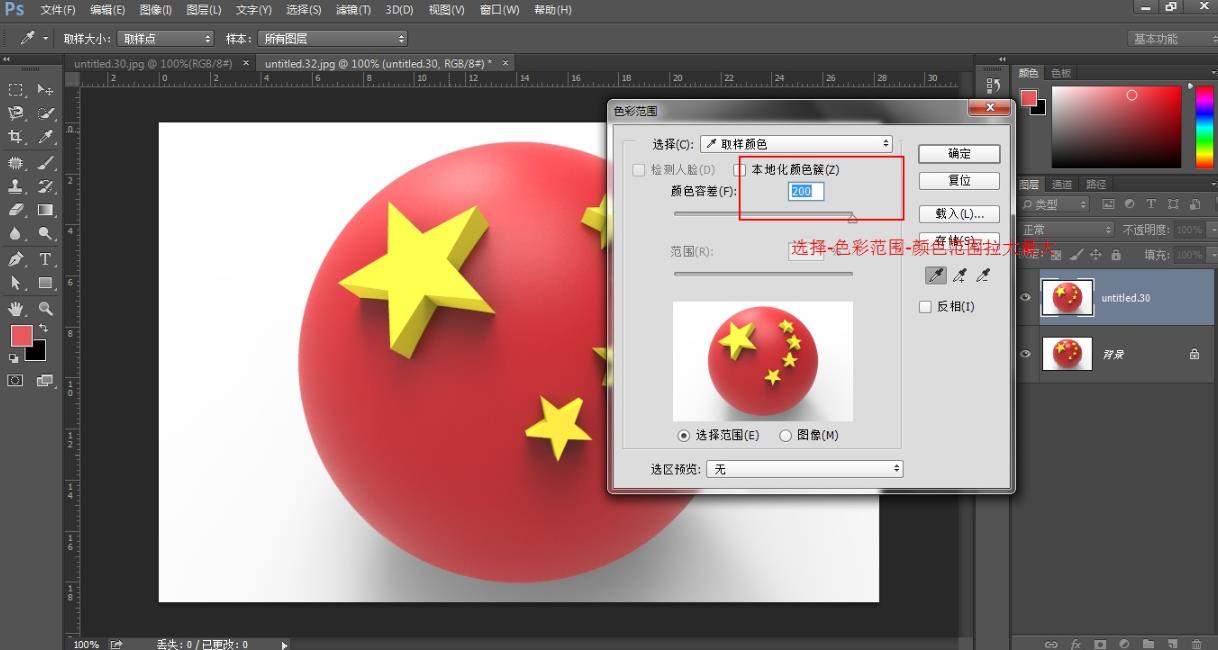The image size is (1218, 650).
Task: Open the 选择 sampled colors dropdown
Action: point(795,143)
